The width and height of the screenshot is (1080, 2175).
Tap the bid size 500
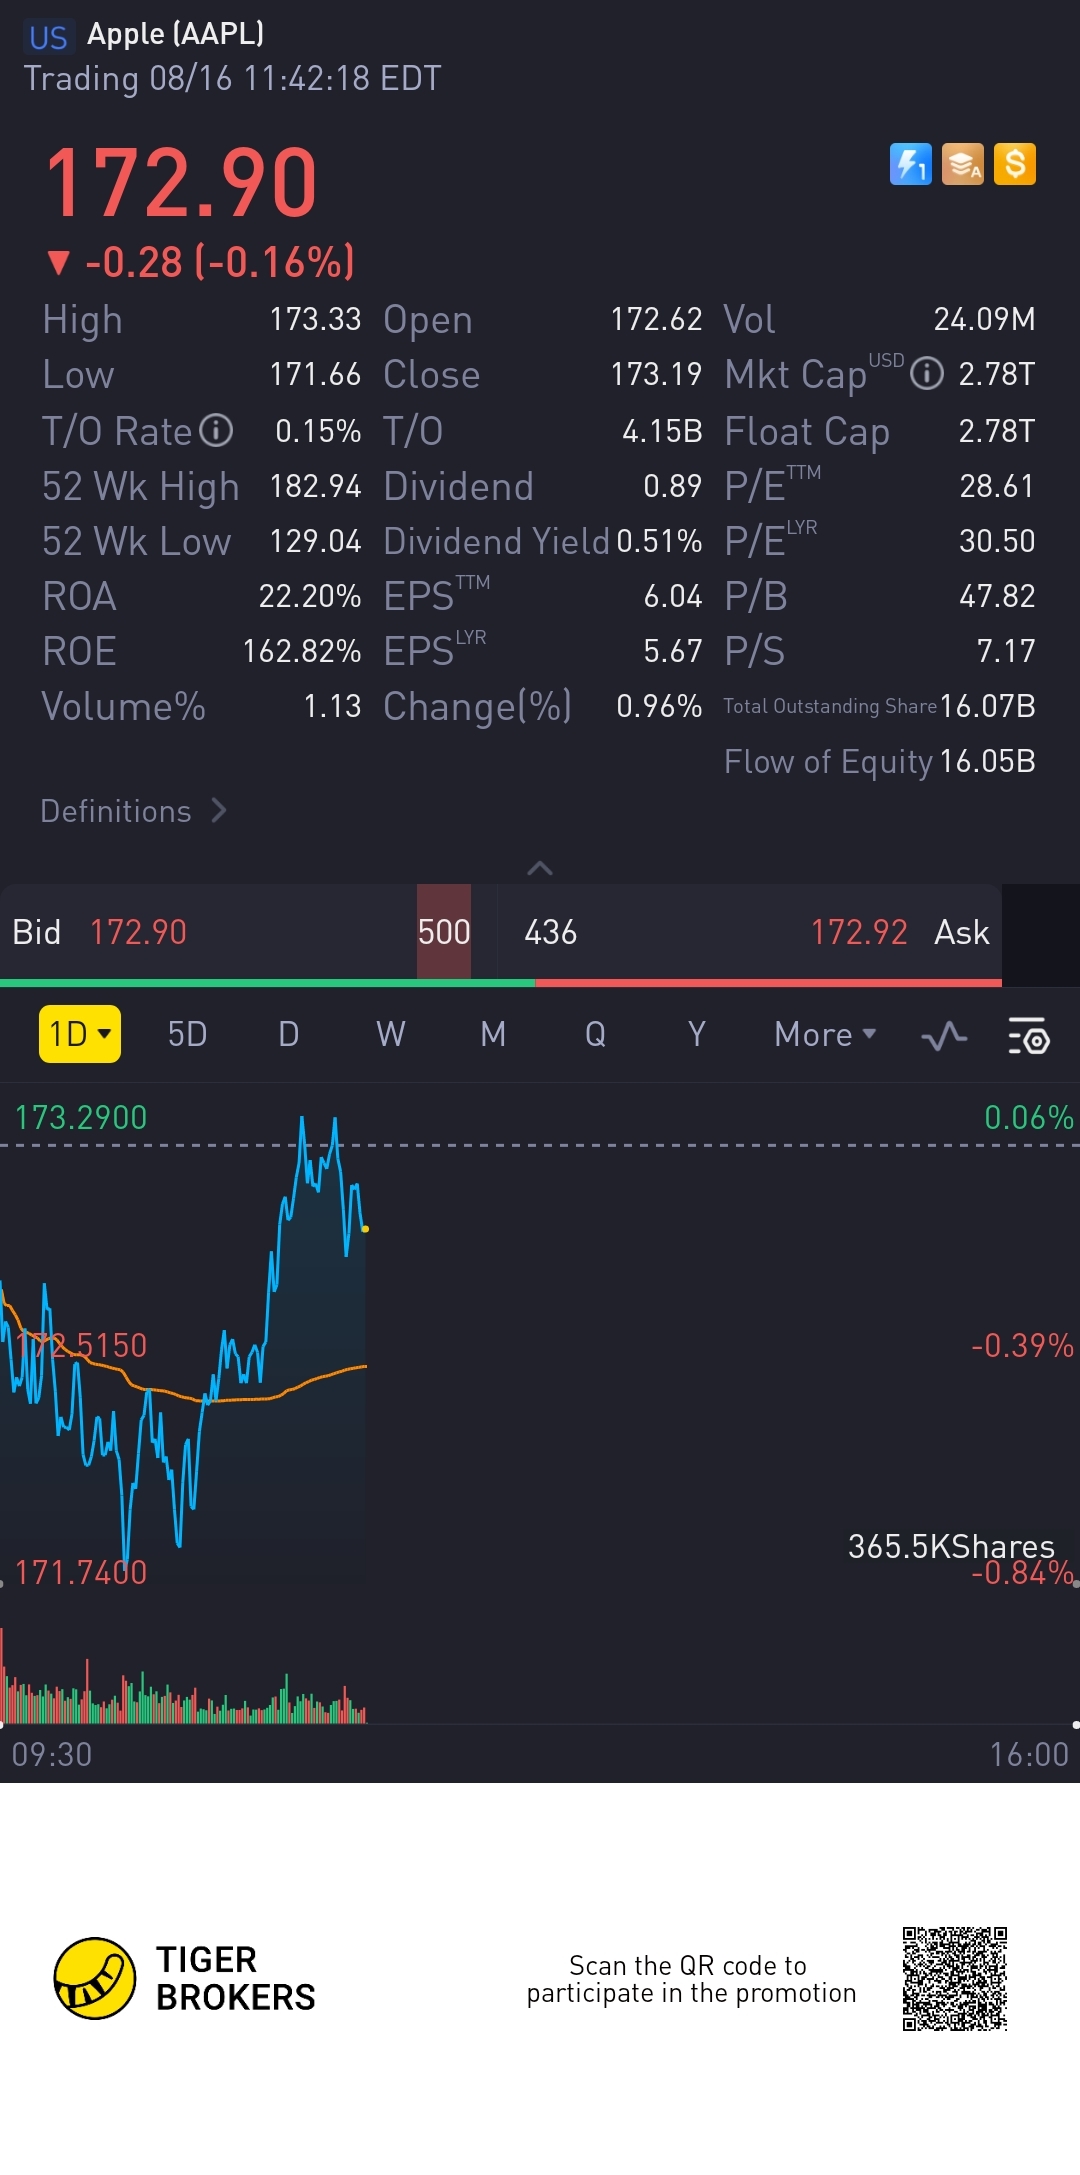point(444,932)
